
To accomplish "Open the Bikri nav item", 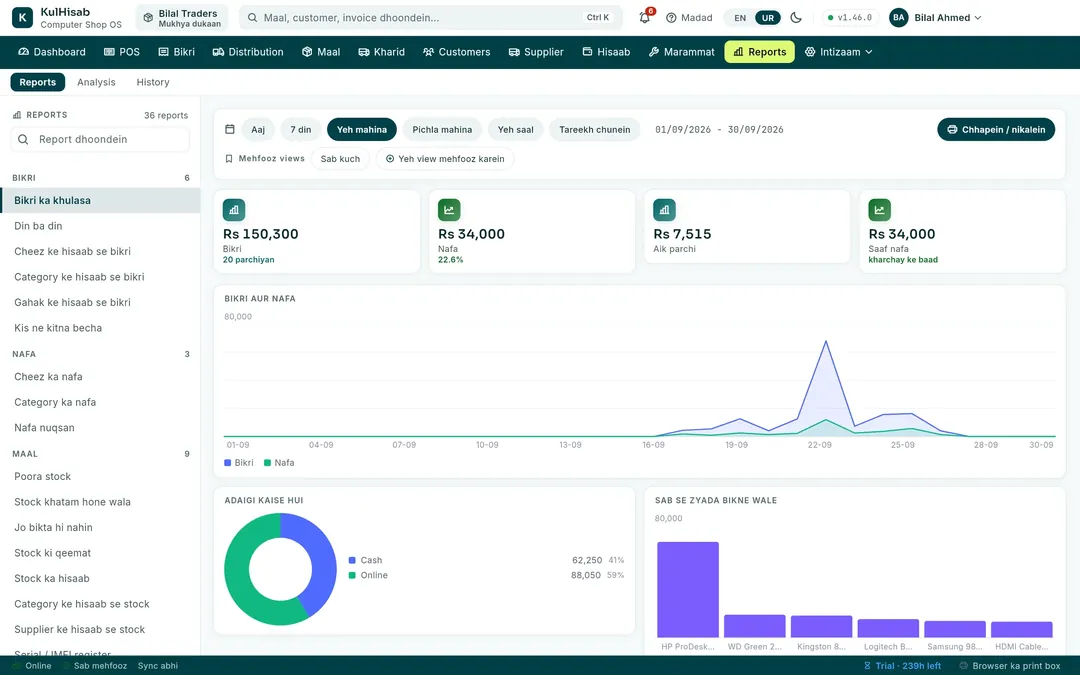I will click(176, 52).
